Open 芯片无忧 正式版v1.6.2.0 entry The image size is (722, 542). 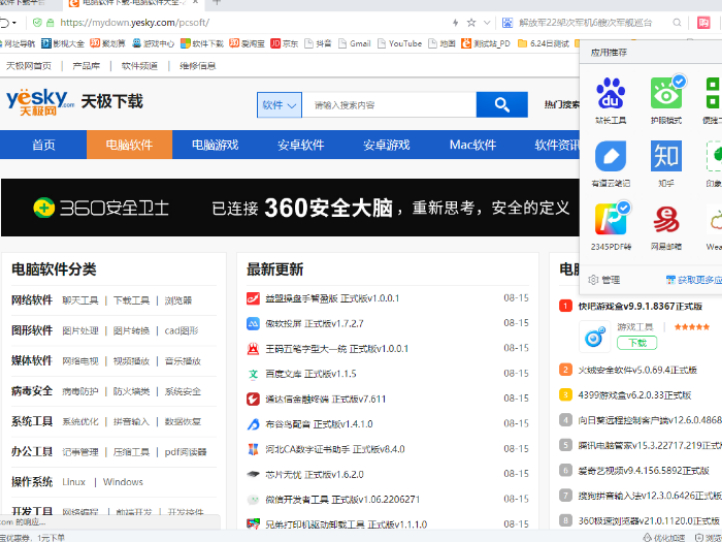(314, 474)
